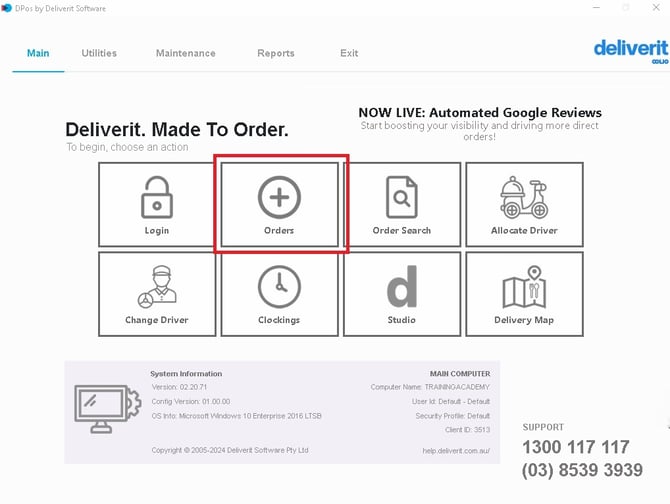Click the Version: 02.20.71 text
The height and width of the screenshot is (504, 670).
[x=179, y=387]
